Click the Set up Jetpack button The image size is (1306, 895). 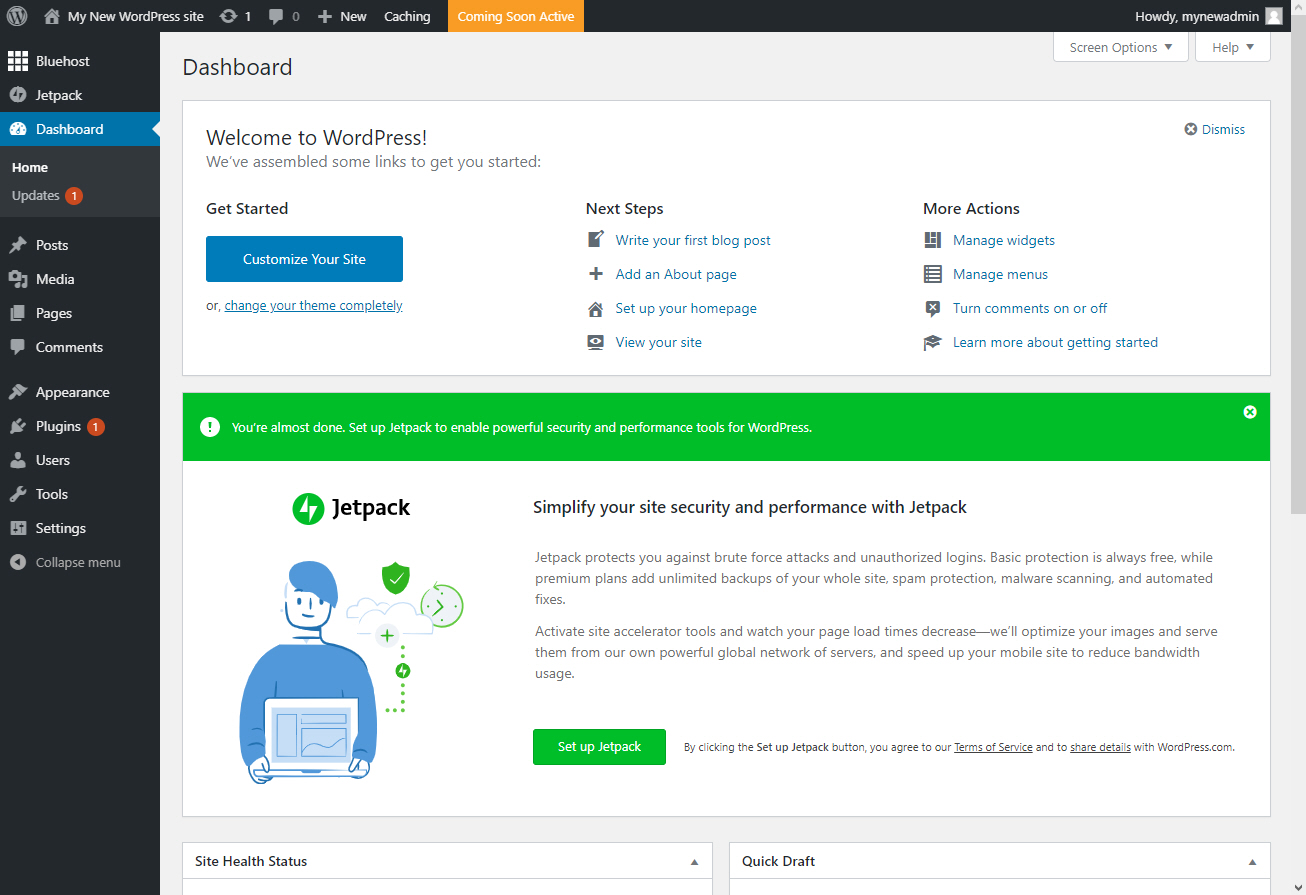[x=599, y=747]
